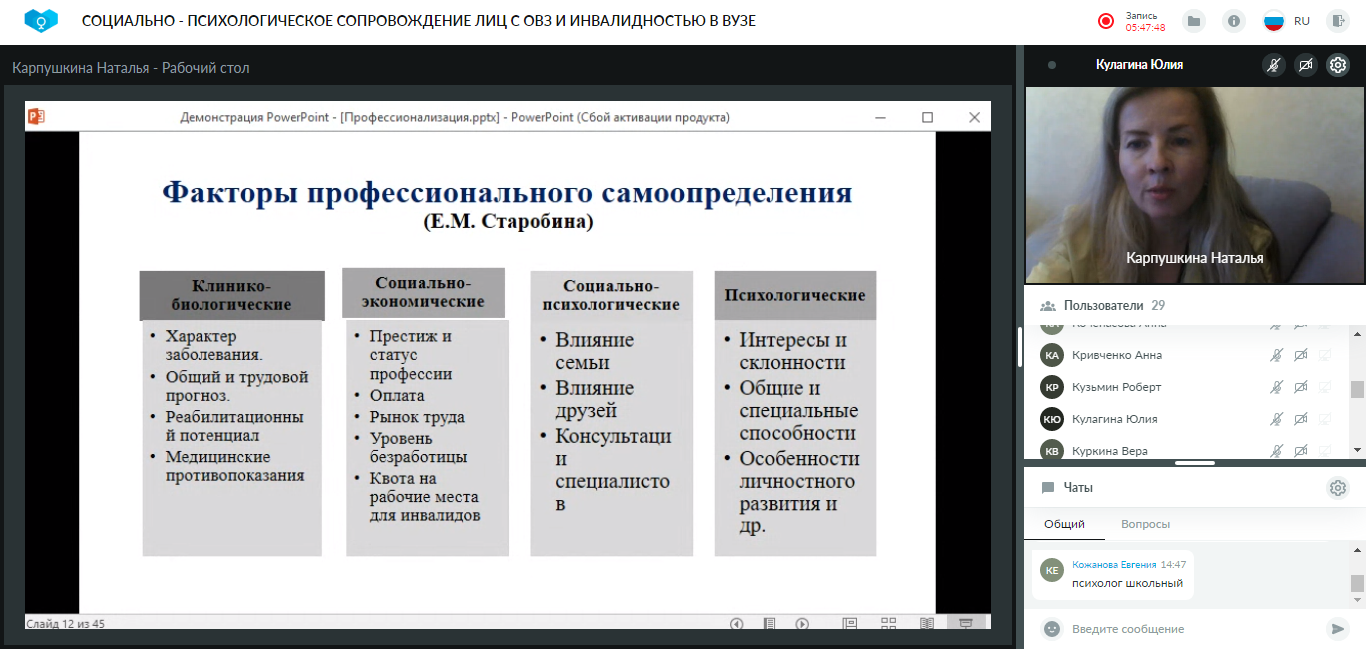The height and width of the screenshot is (649, 1366).
Task: Click the users group icon beside Пользователи
Action: 1048,306
